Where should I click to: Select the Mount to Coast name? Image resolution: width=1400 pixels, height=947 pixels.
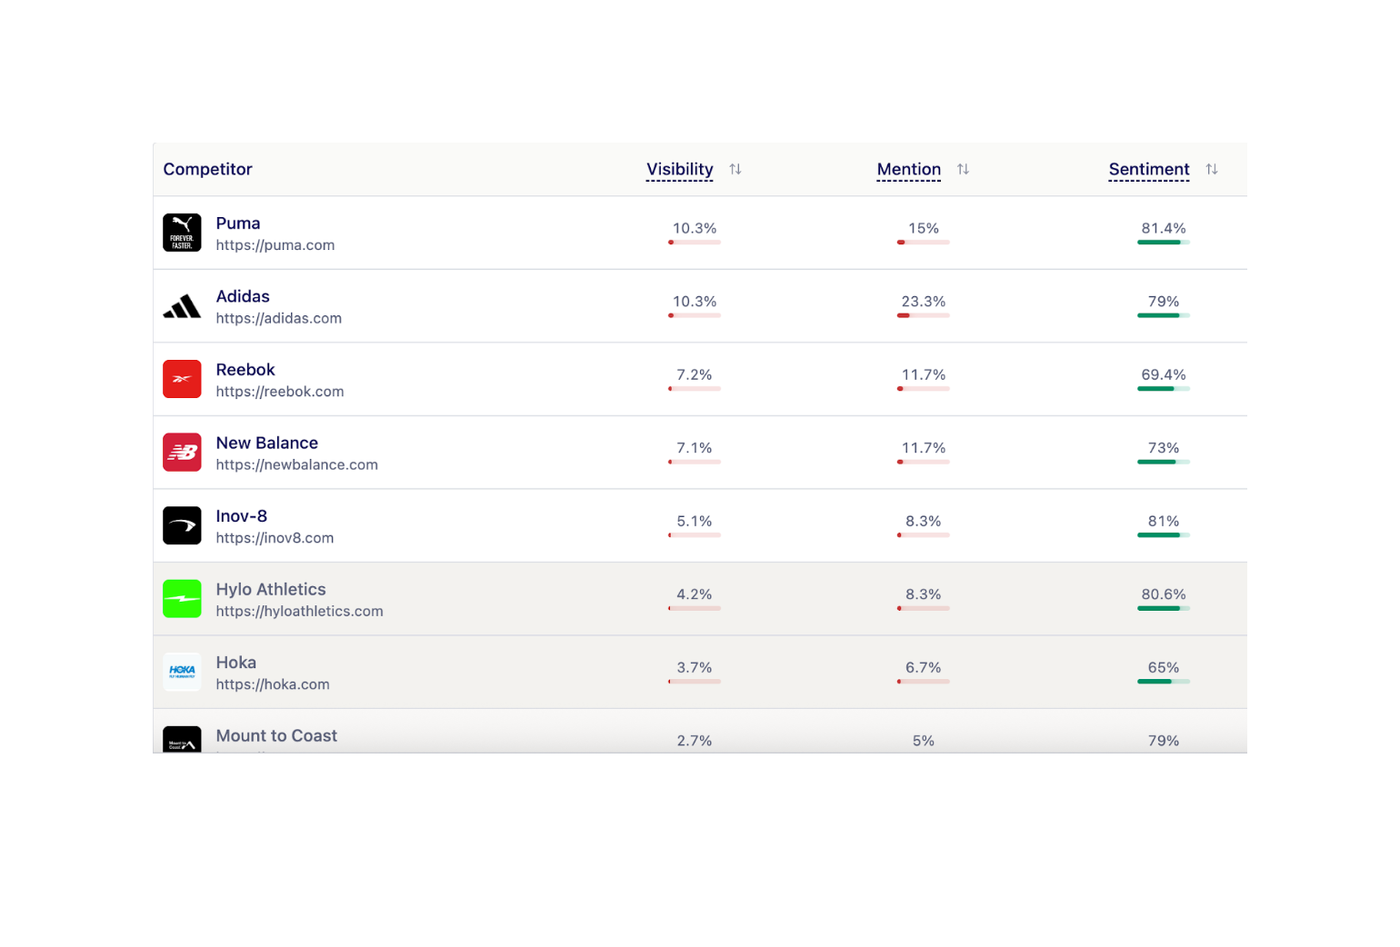(x=277, y=735)
